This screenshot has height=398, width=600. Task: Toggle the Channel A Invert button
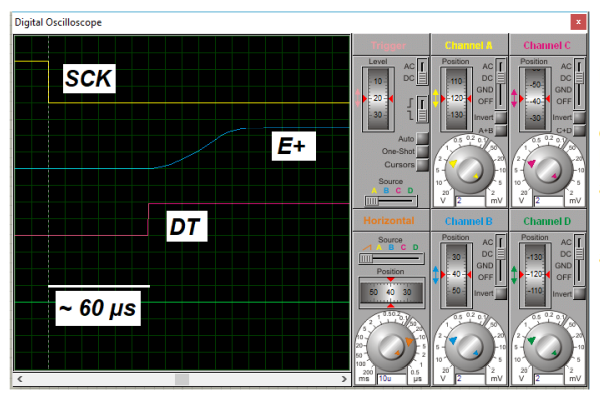(x=501, y=117)
